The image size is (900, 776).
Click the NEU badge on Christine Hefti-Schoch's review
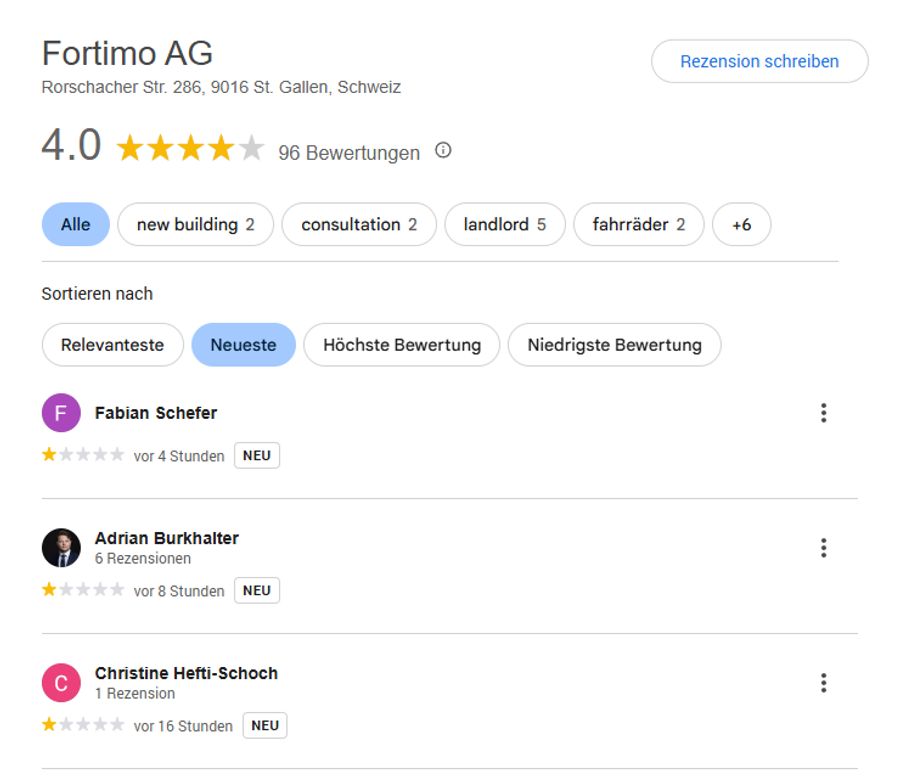coord(265,725)
